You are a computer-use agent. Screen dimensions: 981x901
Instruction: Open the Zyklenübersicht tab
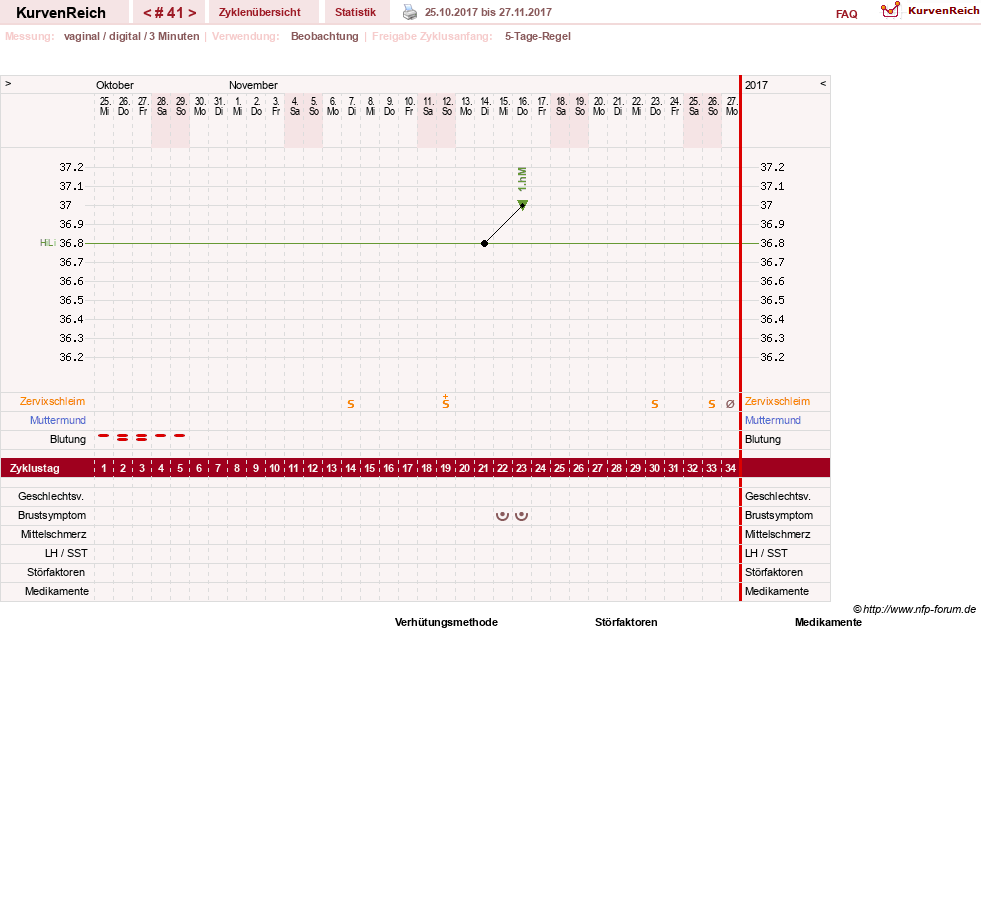coord(260,13)
